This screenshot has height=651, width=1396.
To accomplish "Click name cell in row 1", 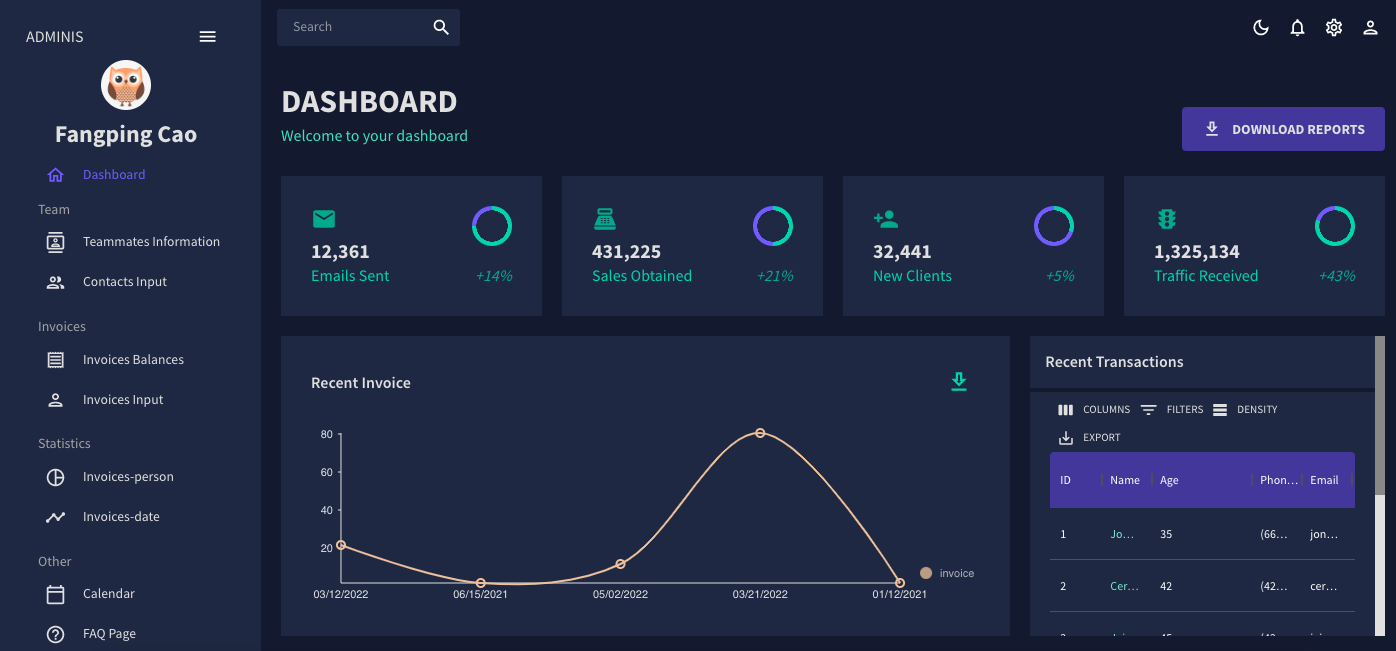I will (1123, 534).
